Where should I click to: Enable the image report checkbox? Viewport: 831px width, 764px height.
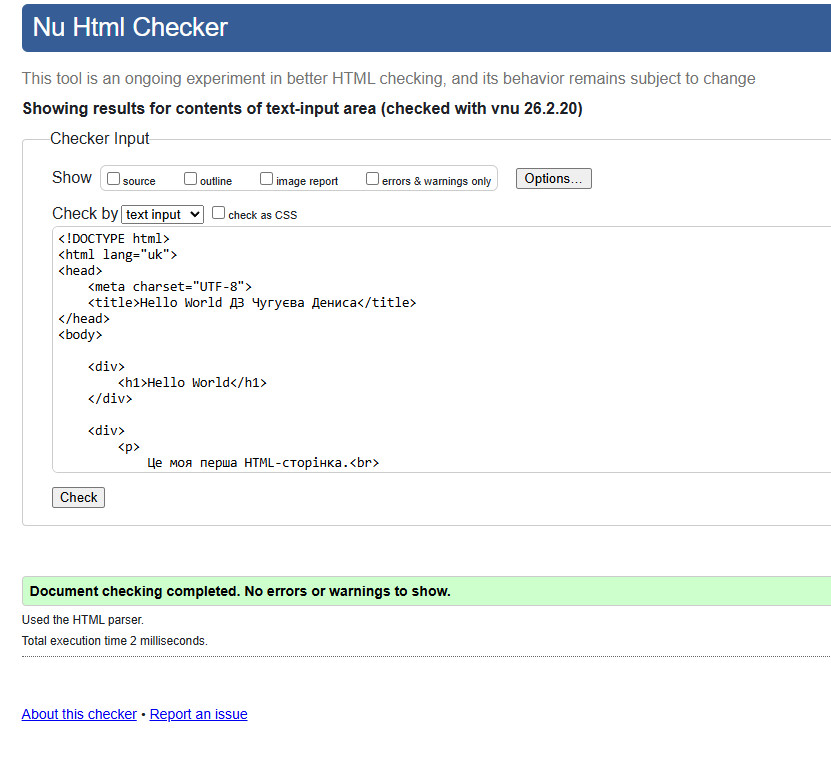click(x=266, y=179)
